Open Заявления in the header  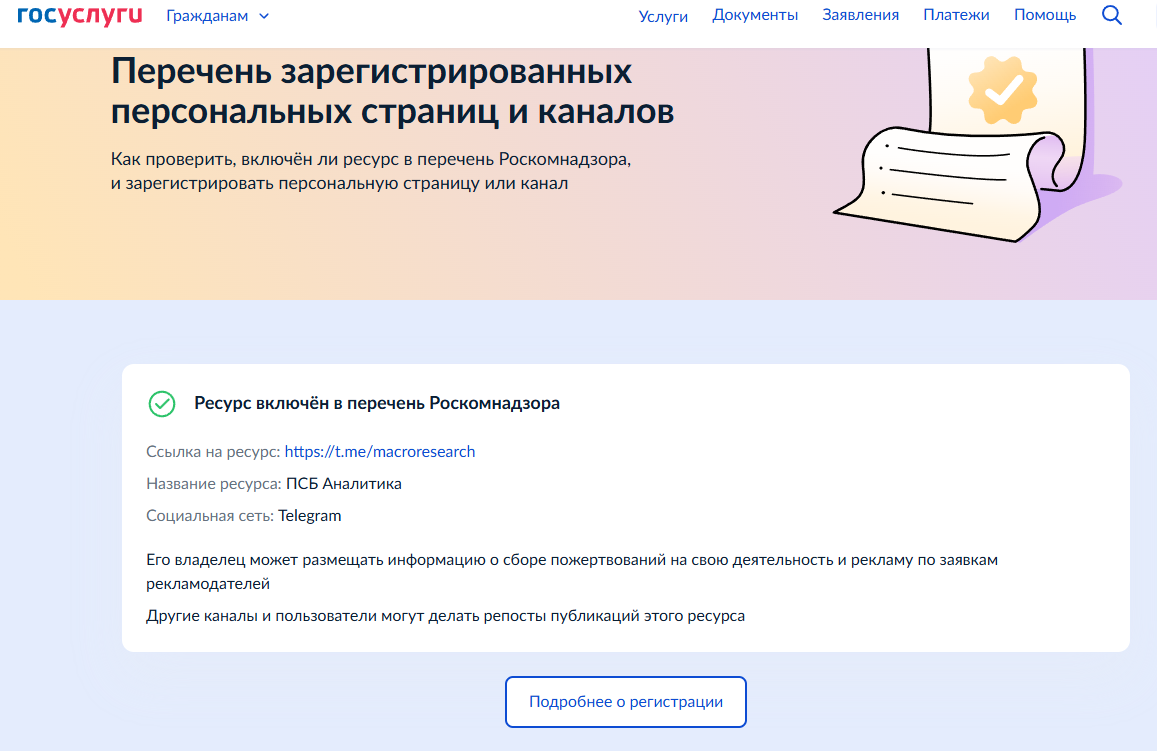pyautogui.click(x=860, y=15)
